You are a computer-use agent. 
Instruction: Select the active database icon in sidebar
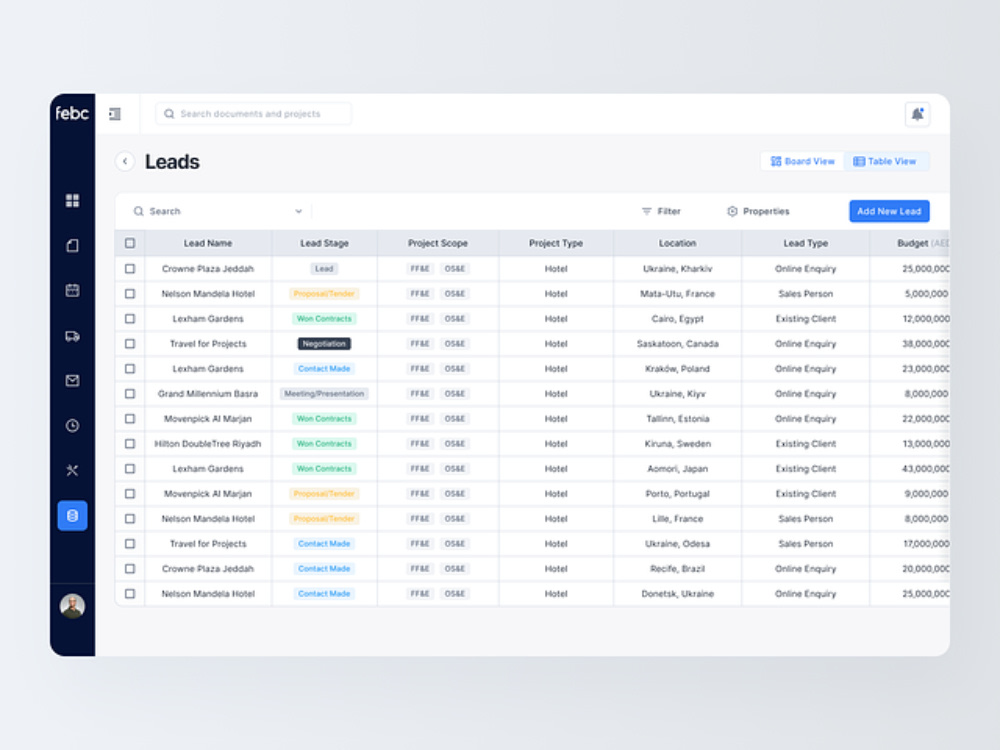(72, 515)
